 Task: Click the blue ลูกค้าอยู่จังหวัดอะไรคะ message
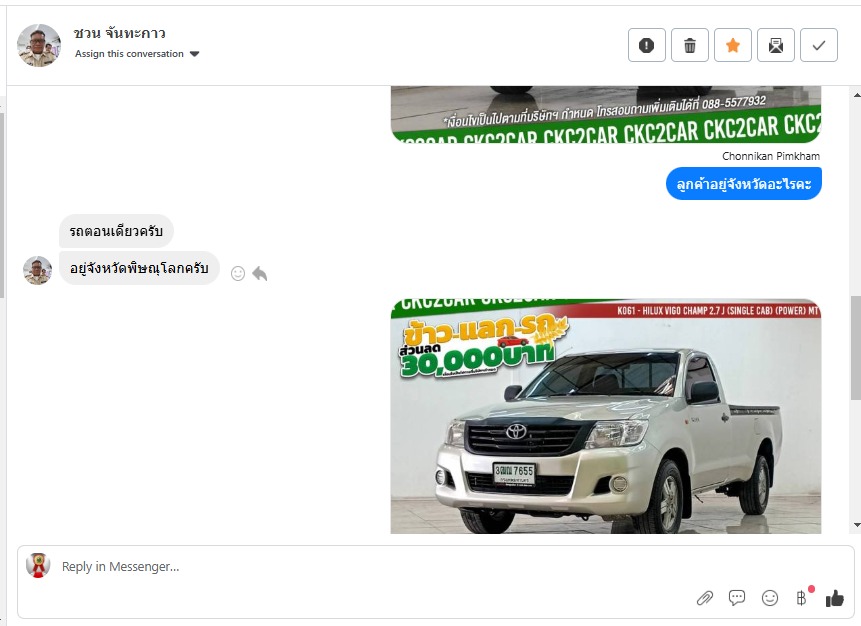click(x=743, y=183)
